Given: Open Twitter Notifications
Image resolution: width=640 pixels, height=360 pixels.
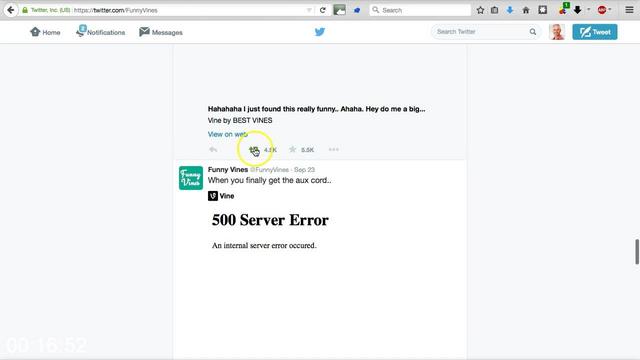Looking at the screenshot, I should click(x=100, y=32).
